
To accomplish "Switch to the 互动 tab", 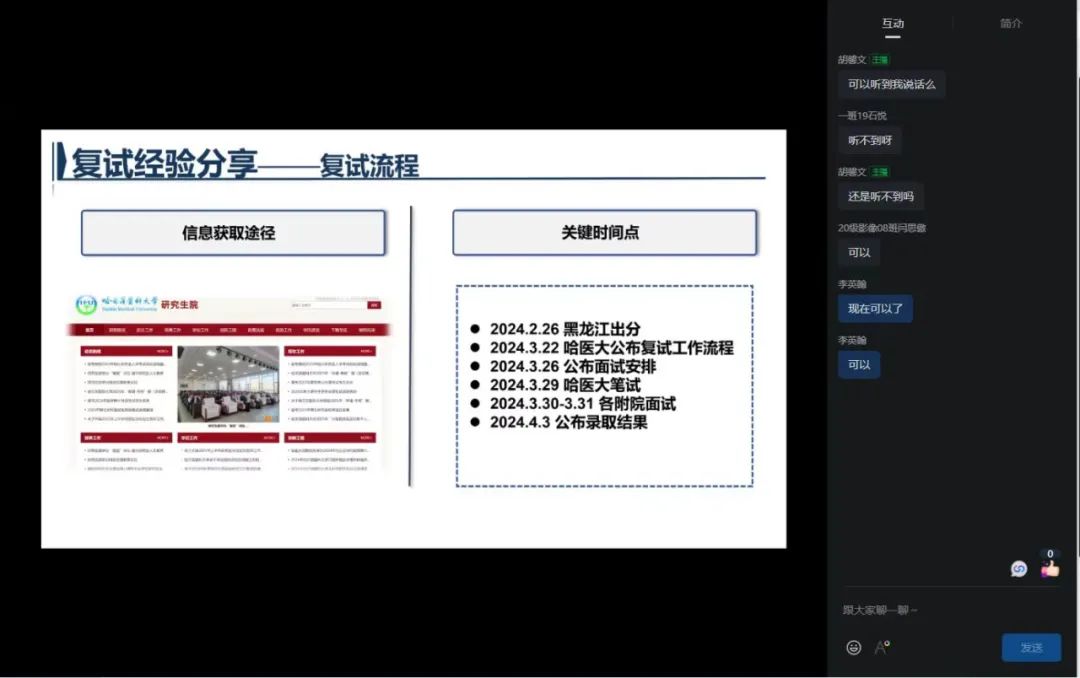I will pyautogui.click(x=892, y=23).
